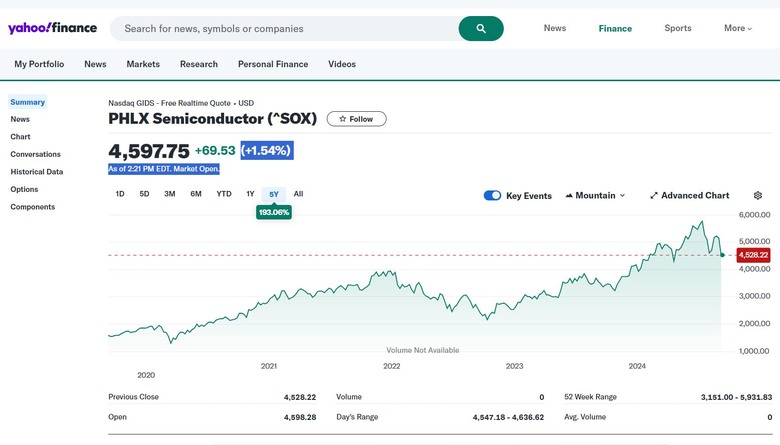Open the Mountain chart type dropdown
This screenshot has width=780, height=445.
click(595, 195)
